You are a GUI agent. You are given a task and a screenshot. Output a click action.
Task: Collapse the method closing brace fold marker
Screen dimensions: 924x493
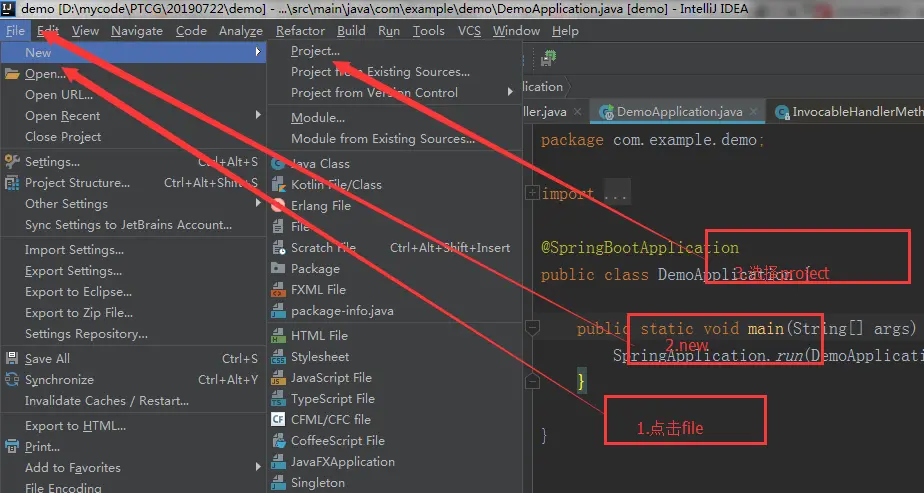click(x=532, y=381)
